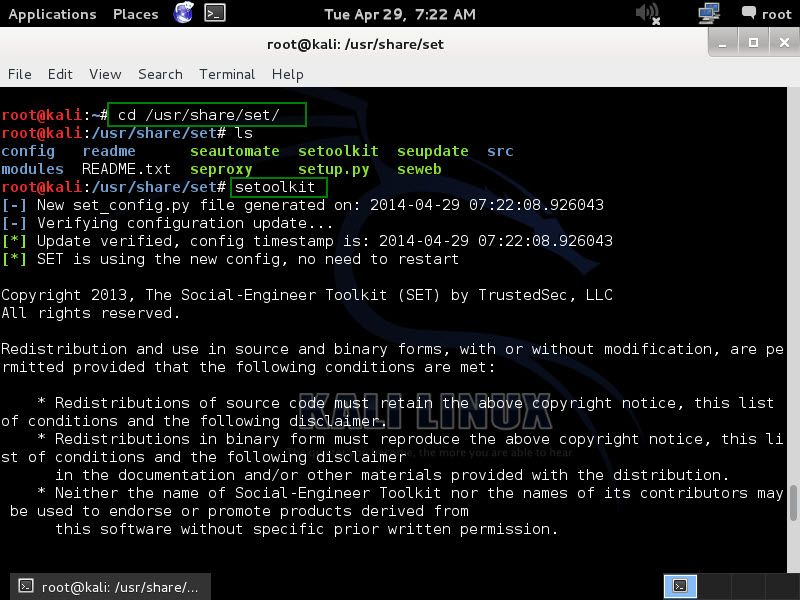
Task: Click the config directory name
Action: click(x=28, y=152)
